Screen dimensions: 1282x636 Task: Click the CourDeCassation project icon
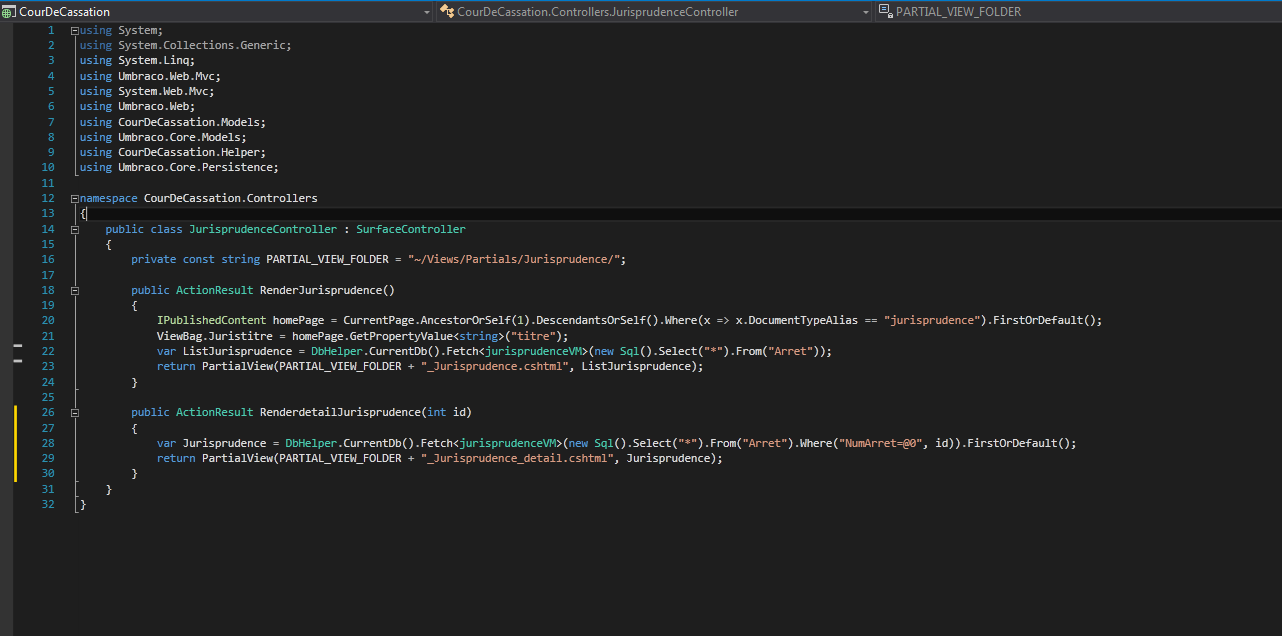click(x=10, y=11)
